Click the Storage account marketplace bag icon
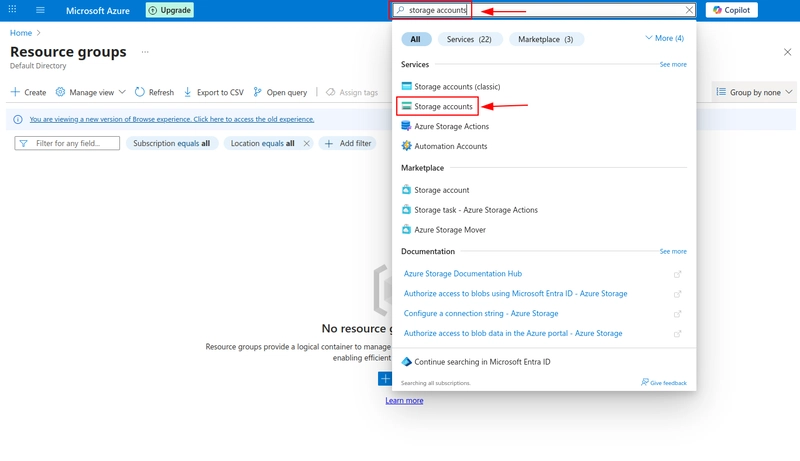This screenshot has height=461, width=800. 406,190
